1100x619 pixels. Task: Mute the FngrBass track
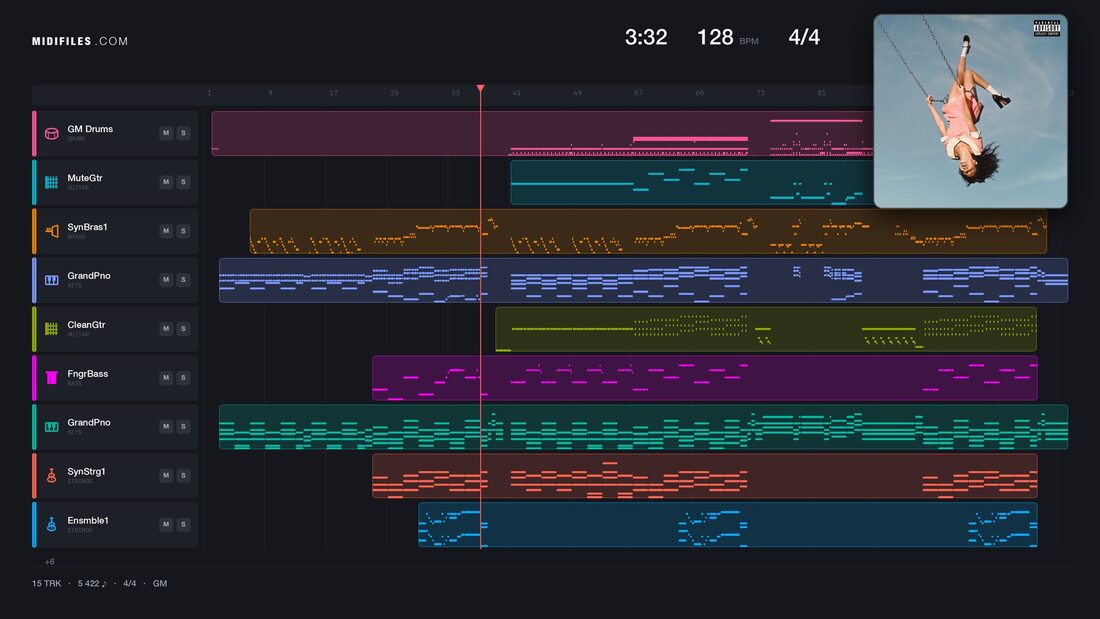(166, 378)
